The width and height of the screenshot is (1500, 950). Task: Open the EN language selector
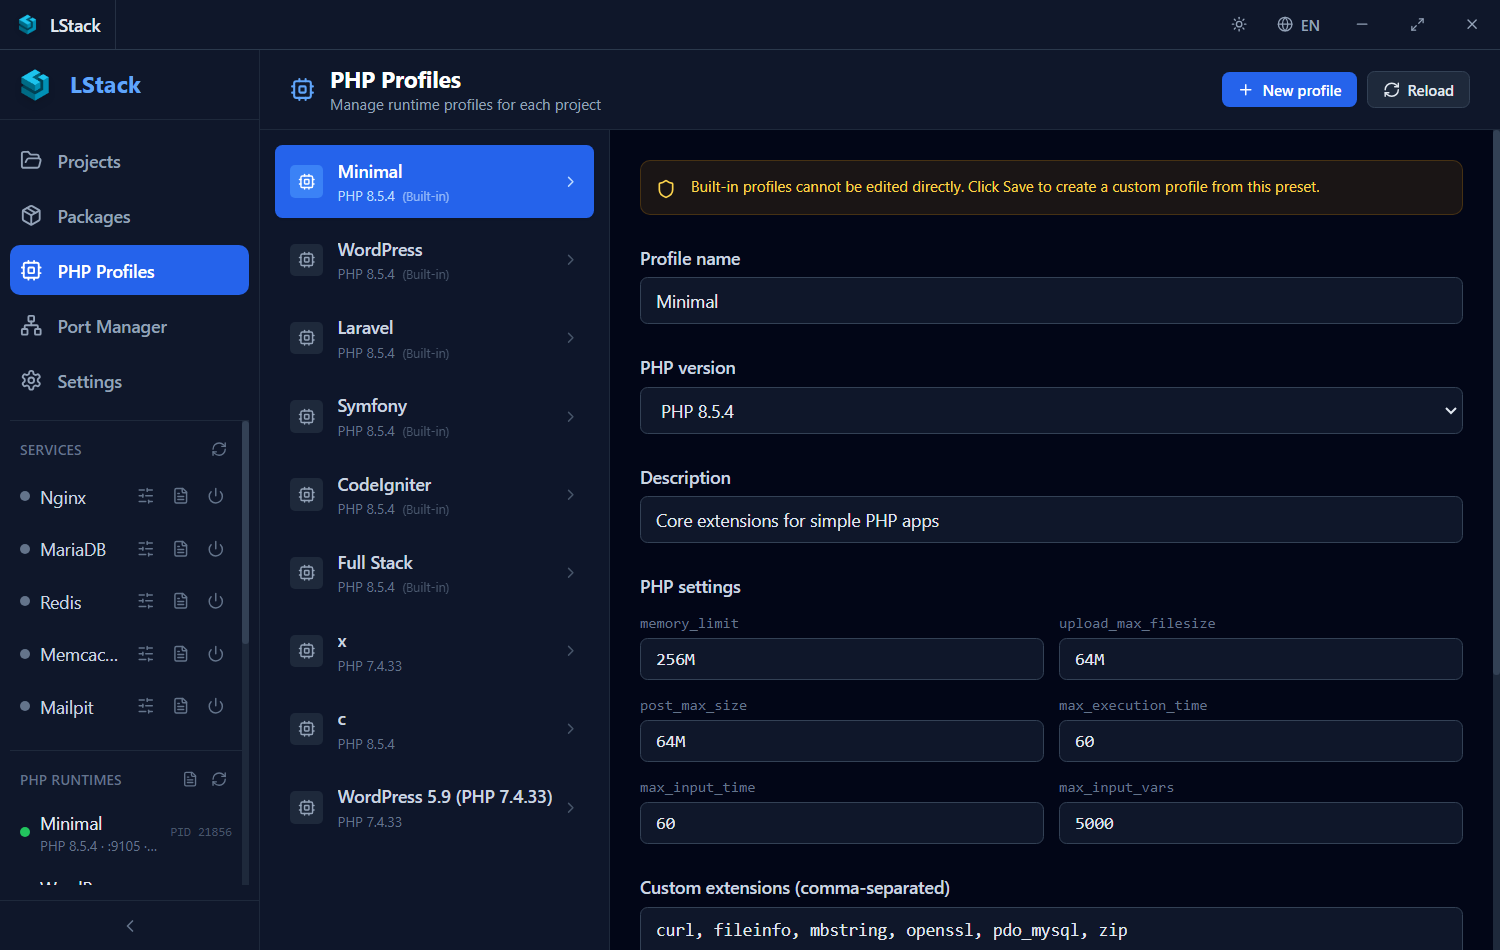[x=1298, y=25]
